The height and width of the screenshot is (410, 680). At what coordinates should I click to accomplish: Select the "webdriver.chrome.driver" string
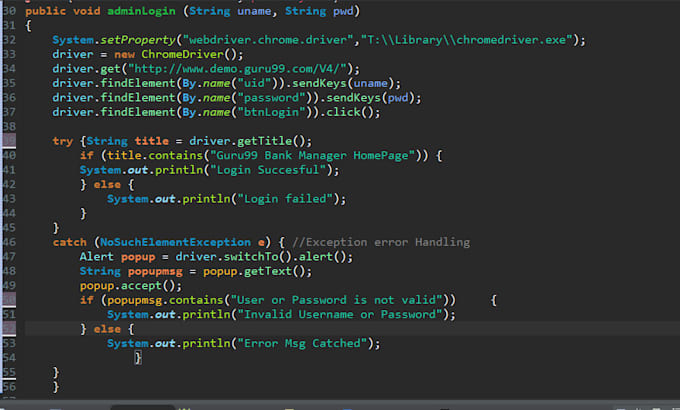[x=268, y=40]
